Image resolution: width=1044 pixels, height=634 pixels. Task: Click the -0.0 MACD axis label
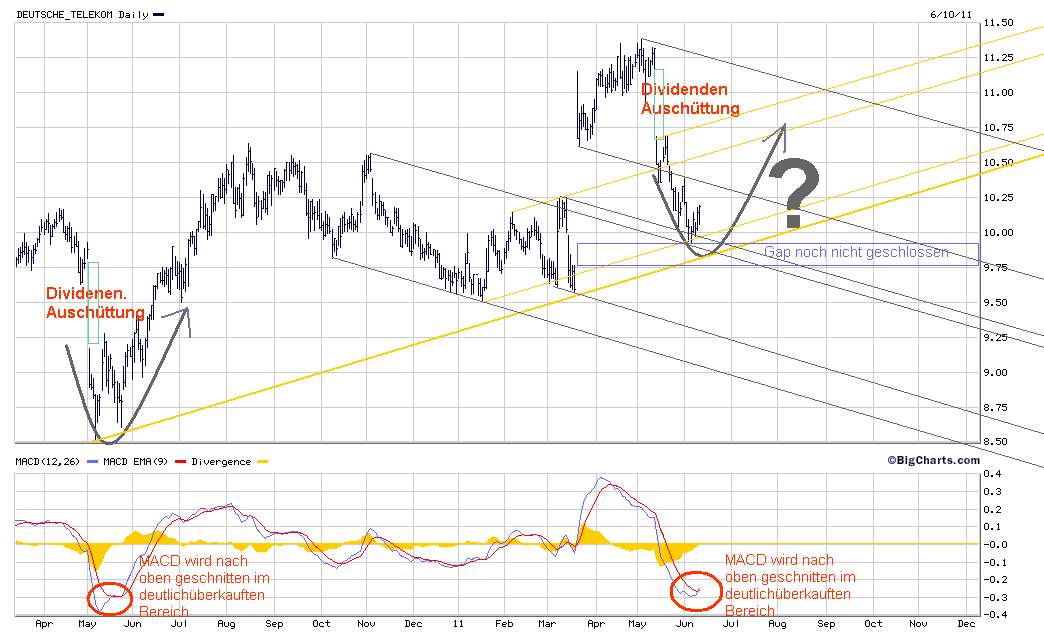point(994,545)
